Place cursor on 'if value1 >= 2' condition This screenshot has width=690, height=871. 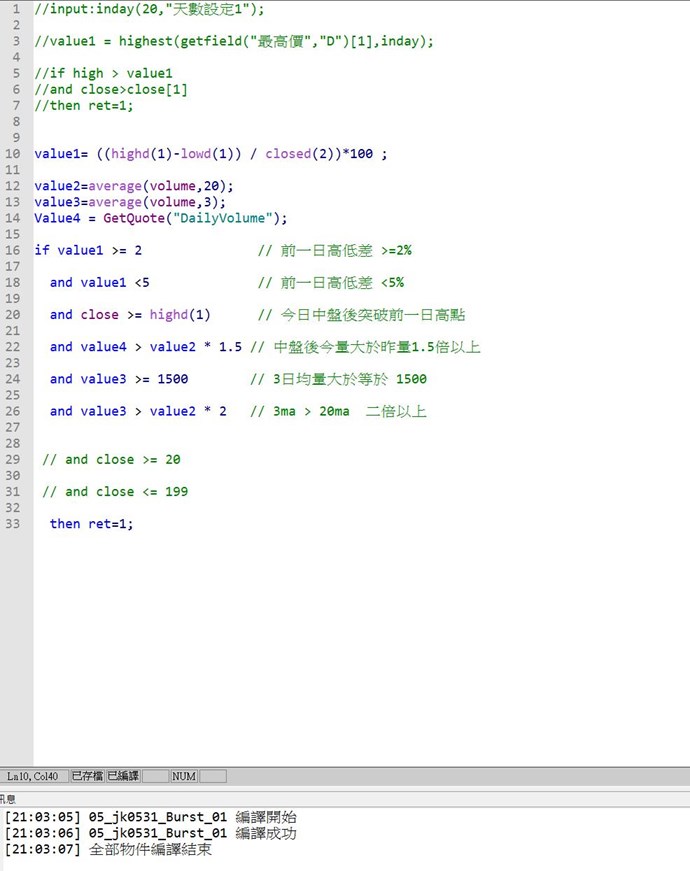(88, 250)
